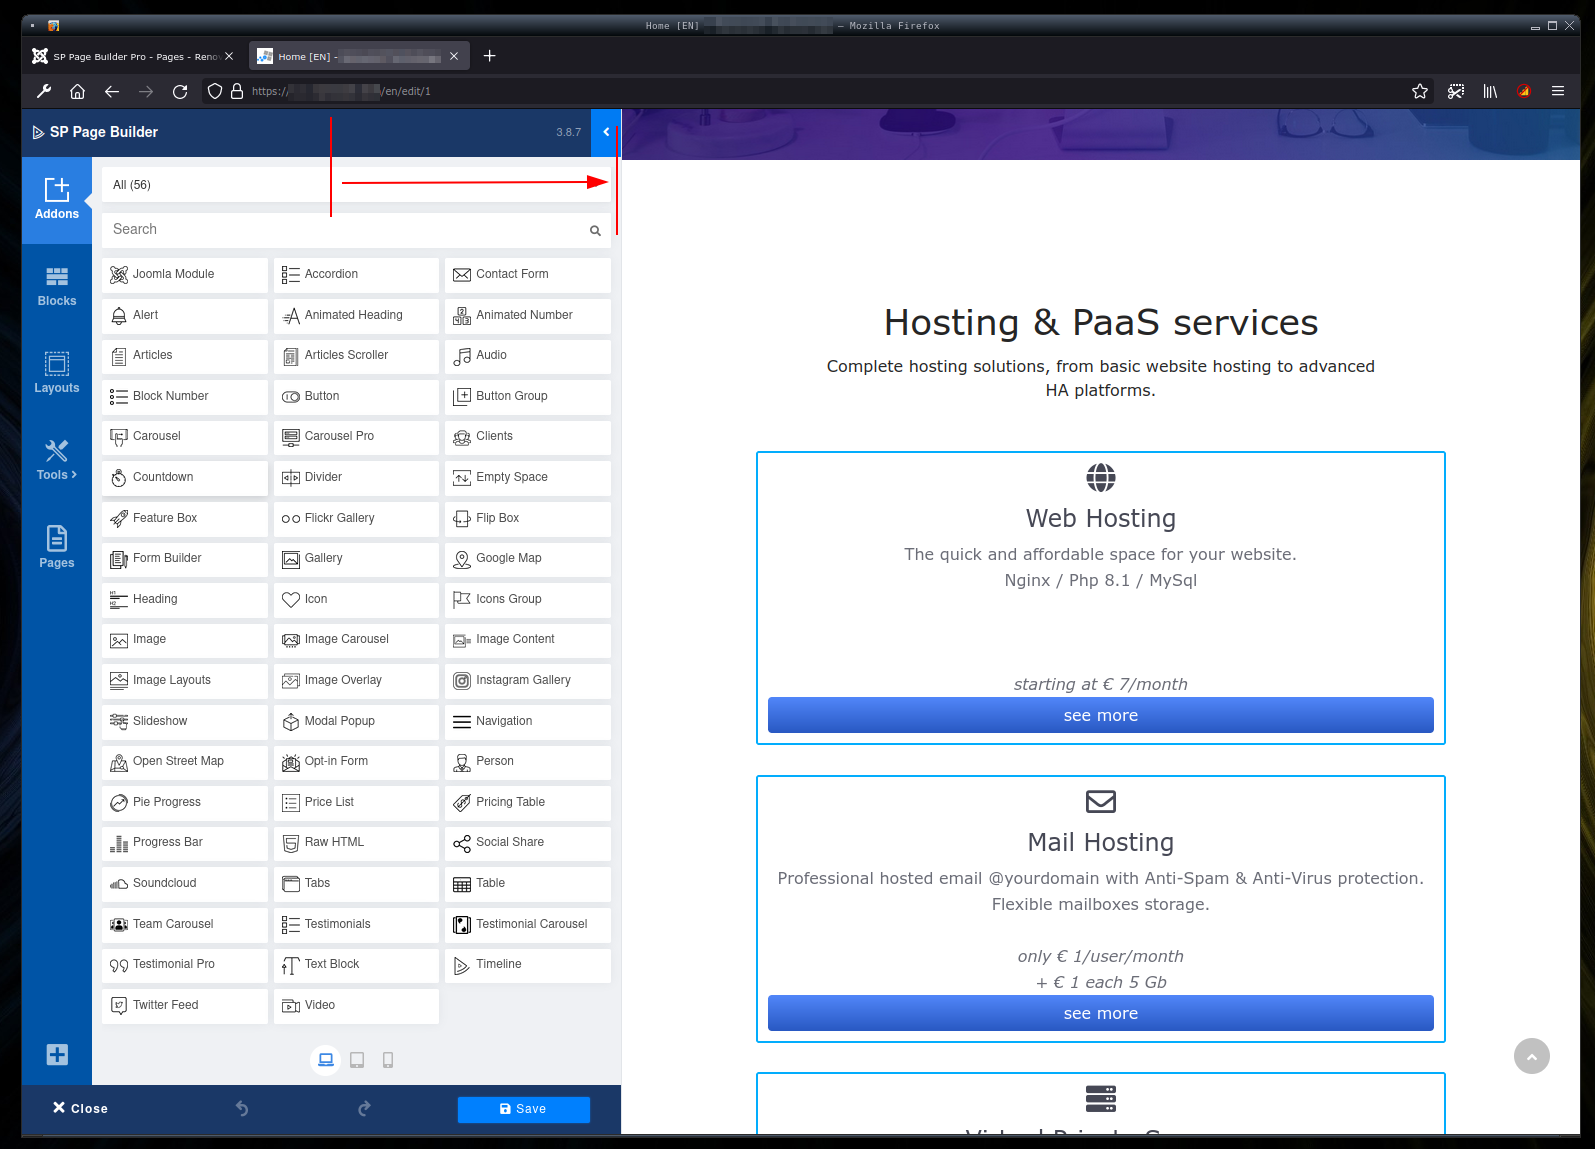Select the Raw HTML addon
This screenshot has width=1595, height=1149.
pos(356,843)
